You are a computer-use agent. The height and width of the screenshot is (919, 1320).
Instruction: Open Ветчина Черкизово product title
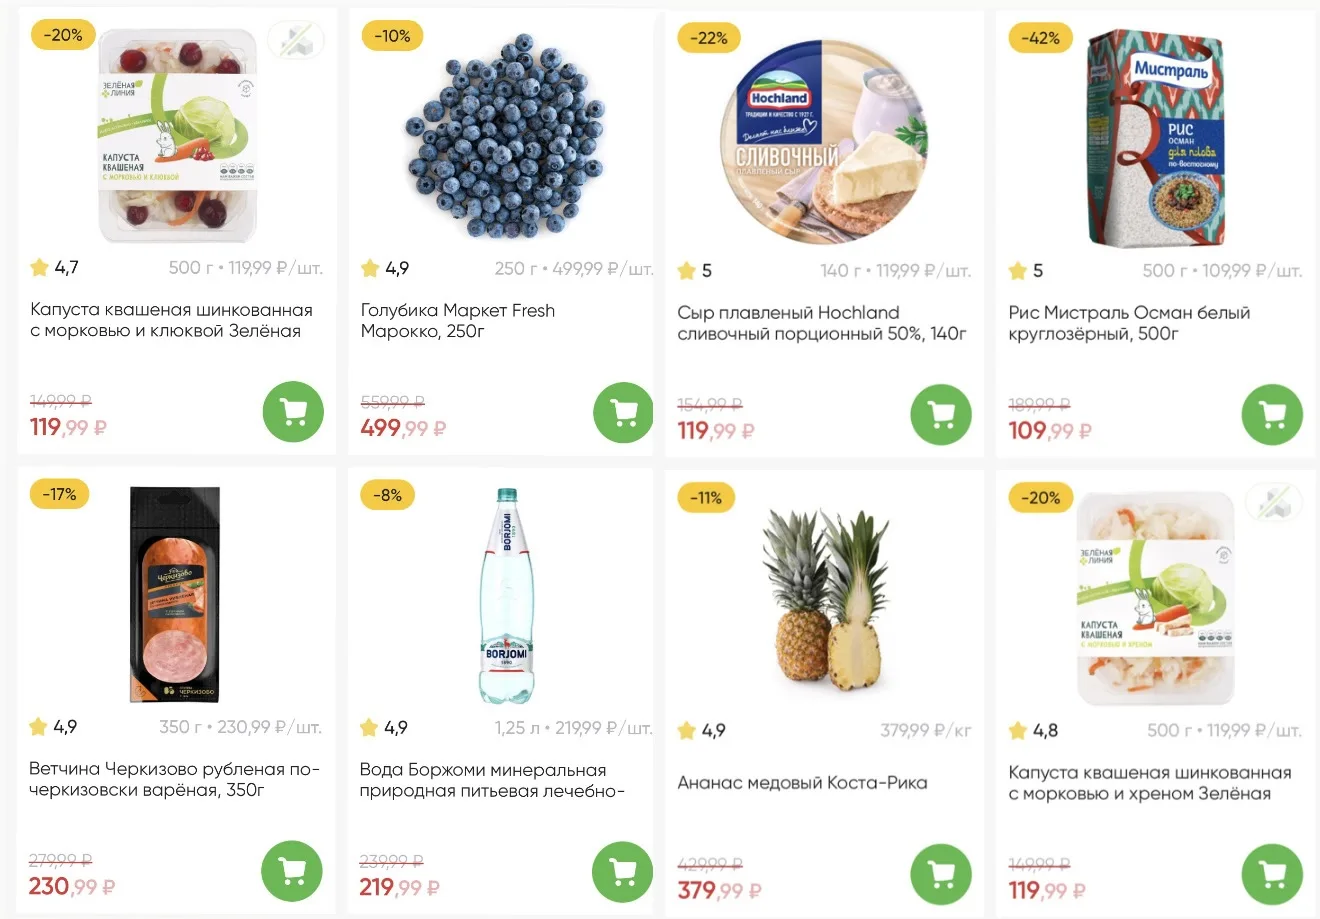coord(174,779)
